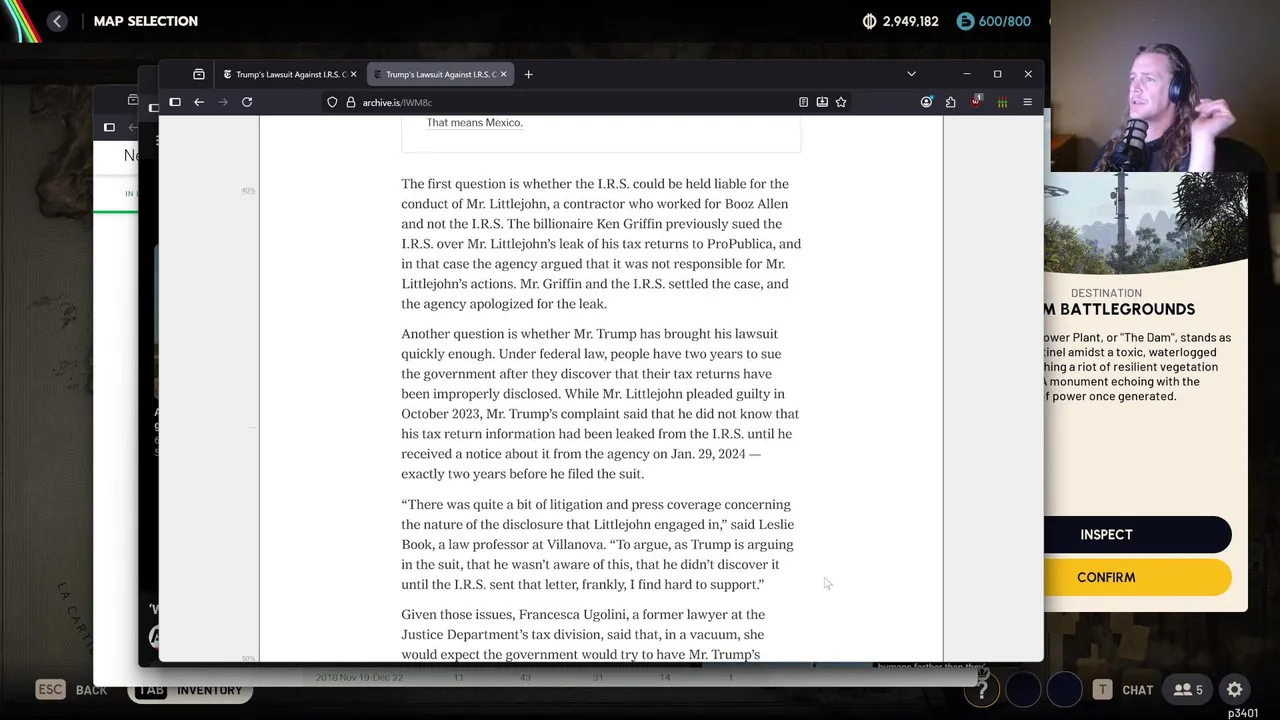Reload the archive.is page
1280x720 pixels.
(247, 102)
